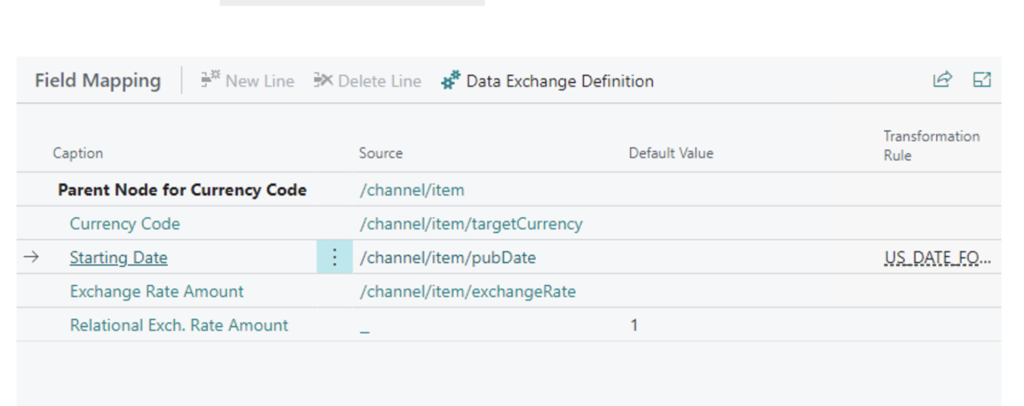The width and height of the screenshot is (1024, 406).
Task: Click the Transformation Rule column header
Action: (931, 145)
